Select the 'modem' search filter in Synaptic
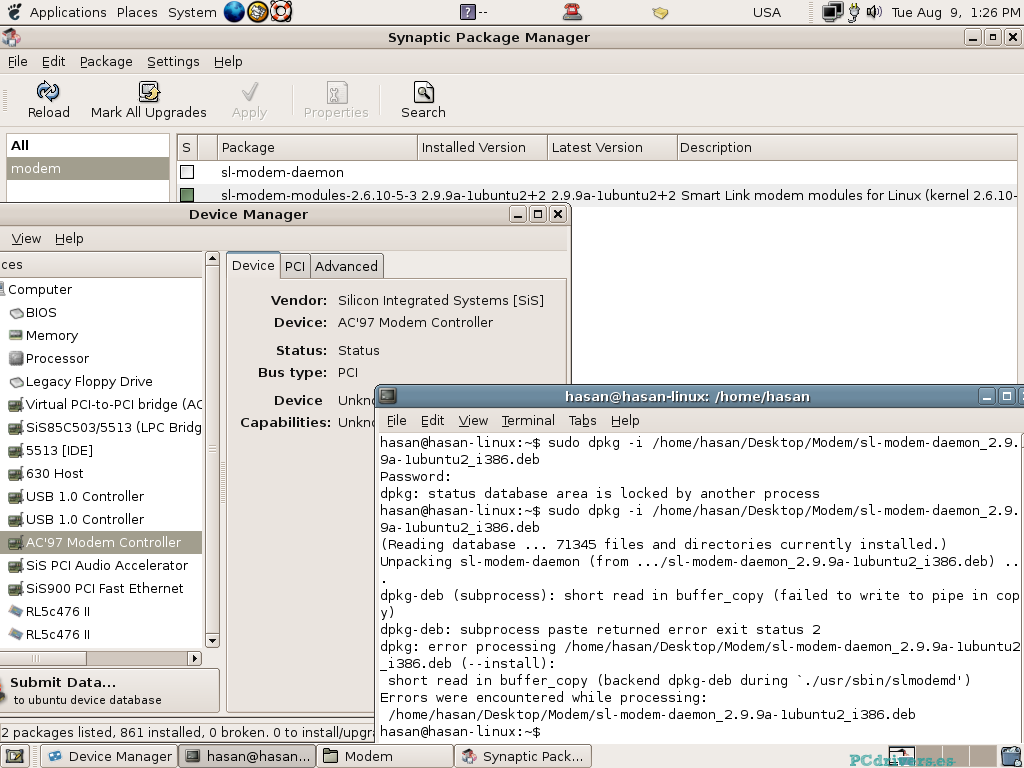Screen dimensions: 1024x768 coord(88,168)
